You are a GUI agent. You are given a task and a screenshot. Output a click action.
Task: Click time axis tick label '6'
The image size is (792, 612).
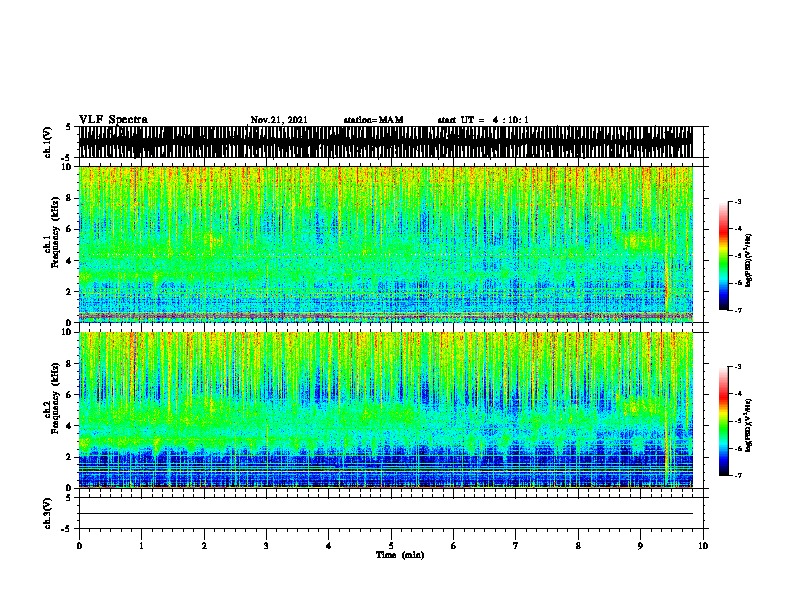(x=454, y=545)
